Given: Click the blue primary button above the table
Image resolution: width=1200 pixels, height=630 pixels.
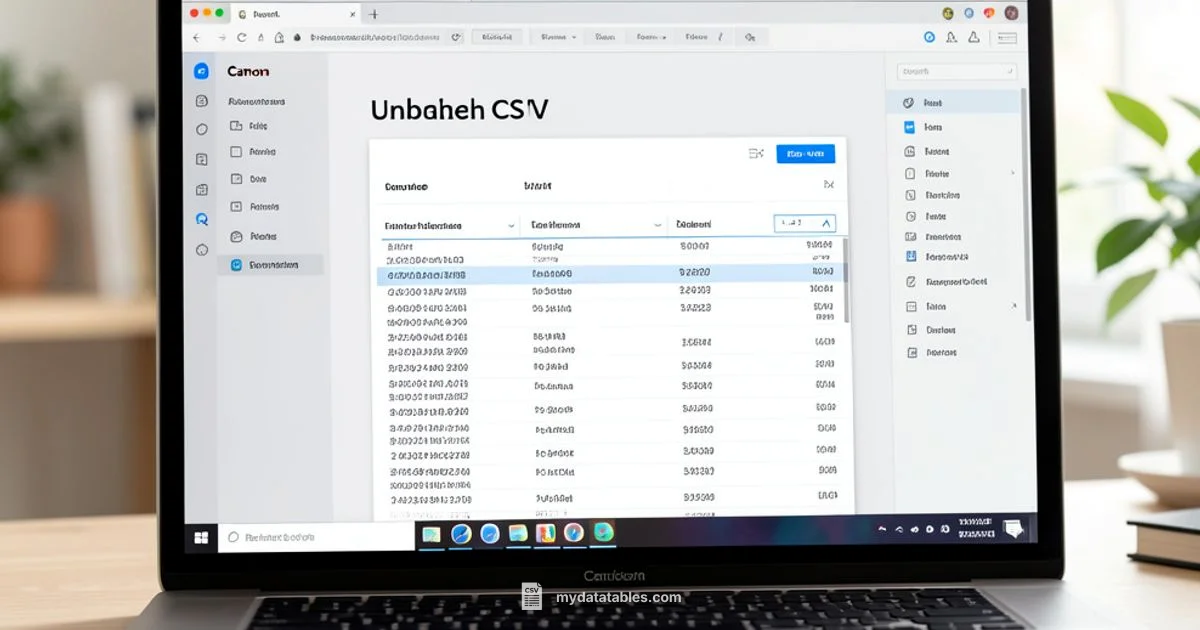Looking at the screenshot, I should tap(808, 153).
